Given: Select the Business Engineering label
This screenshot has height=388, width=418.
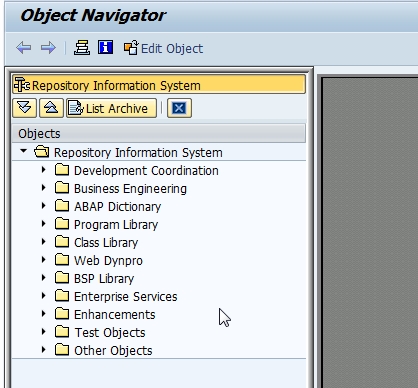Looking at the screenshot, I should pos(130,189).
